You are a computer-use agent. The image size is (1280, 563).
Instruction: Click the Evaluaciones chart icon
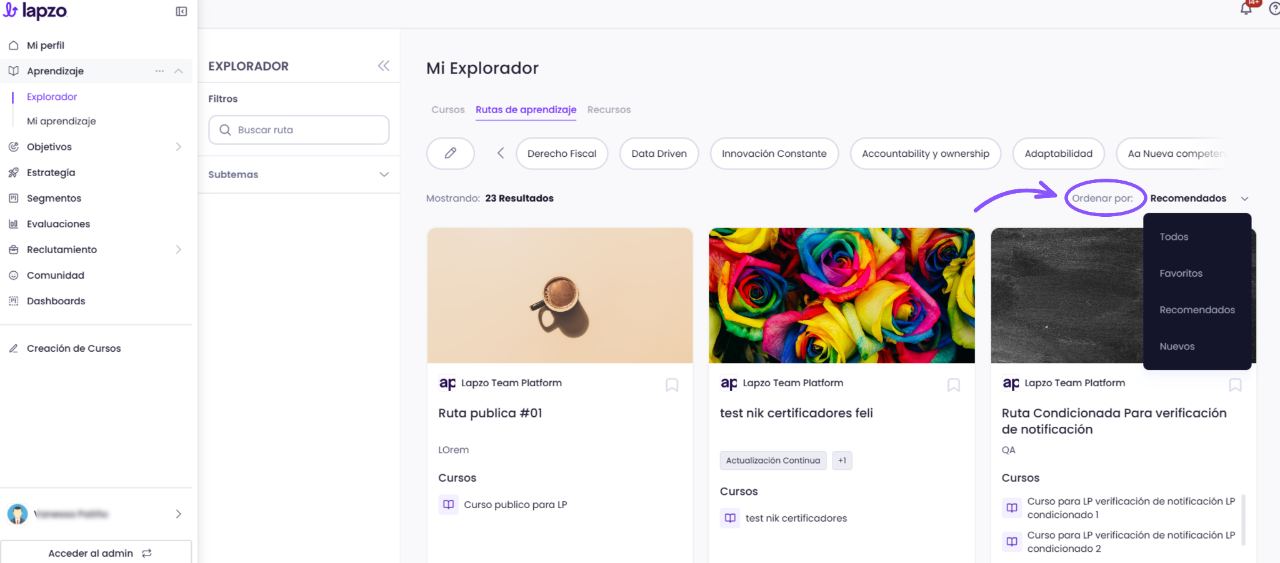click(x=13, y=224)
